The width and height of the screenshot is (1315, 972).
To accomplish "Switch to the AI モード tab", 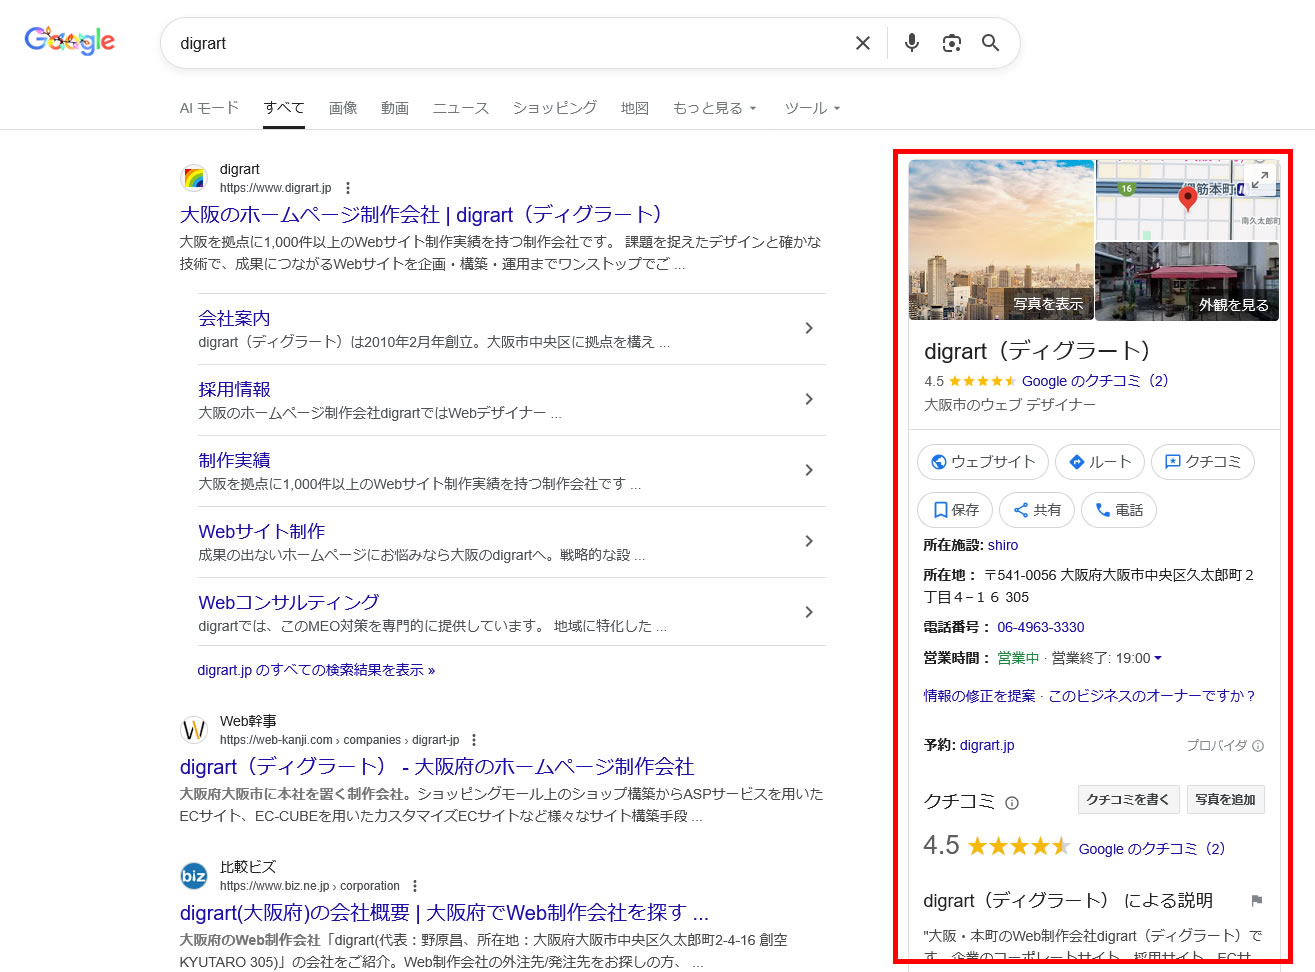I will (x=209, y=107).
